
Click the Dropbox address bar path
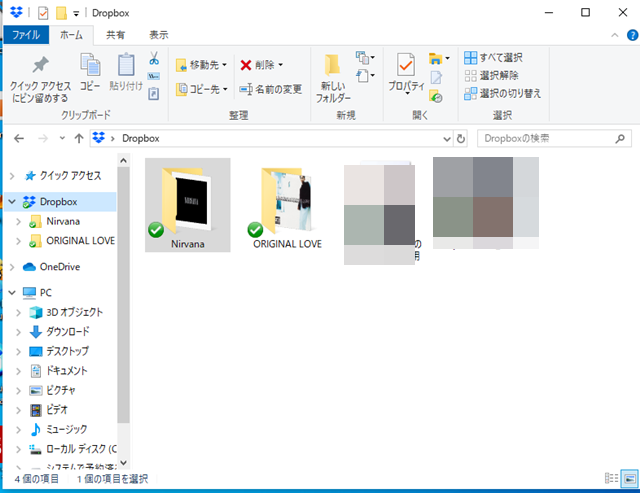click(x=141, y=139)
